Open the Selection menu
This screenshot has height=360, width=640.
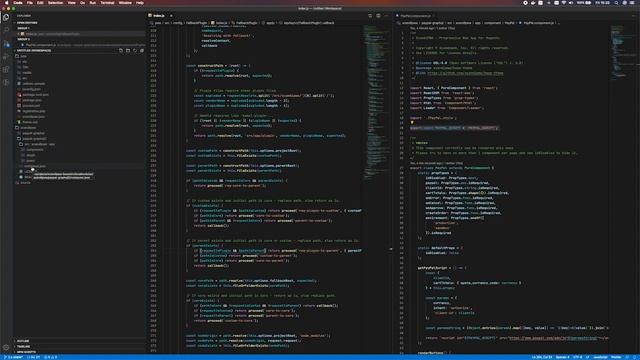pyautogui.click(x=56, y=3)
